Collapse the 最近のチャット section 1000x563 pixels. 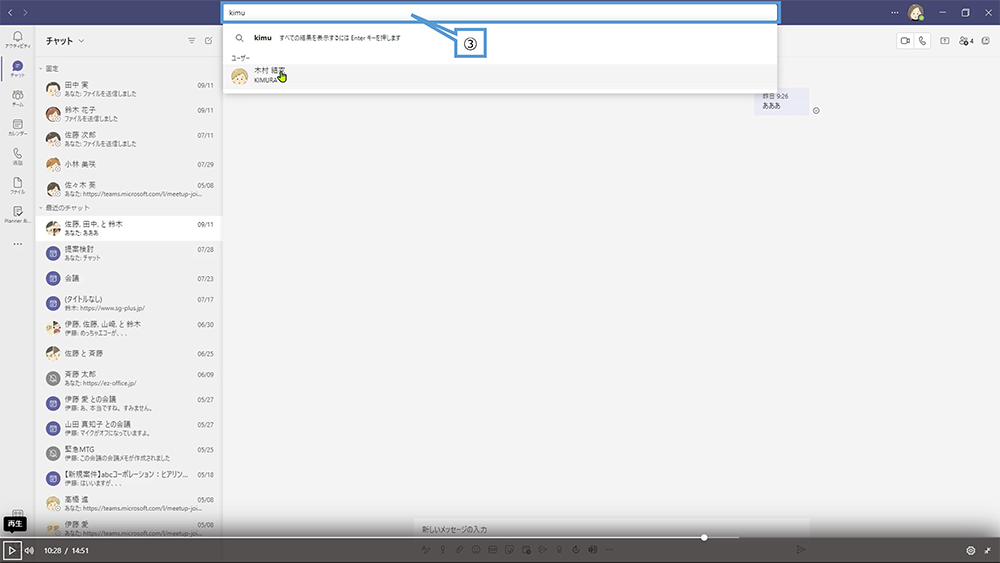[41, 207]
